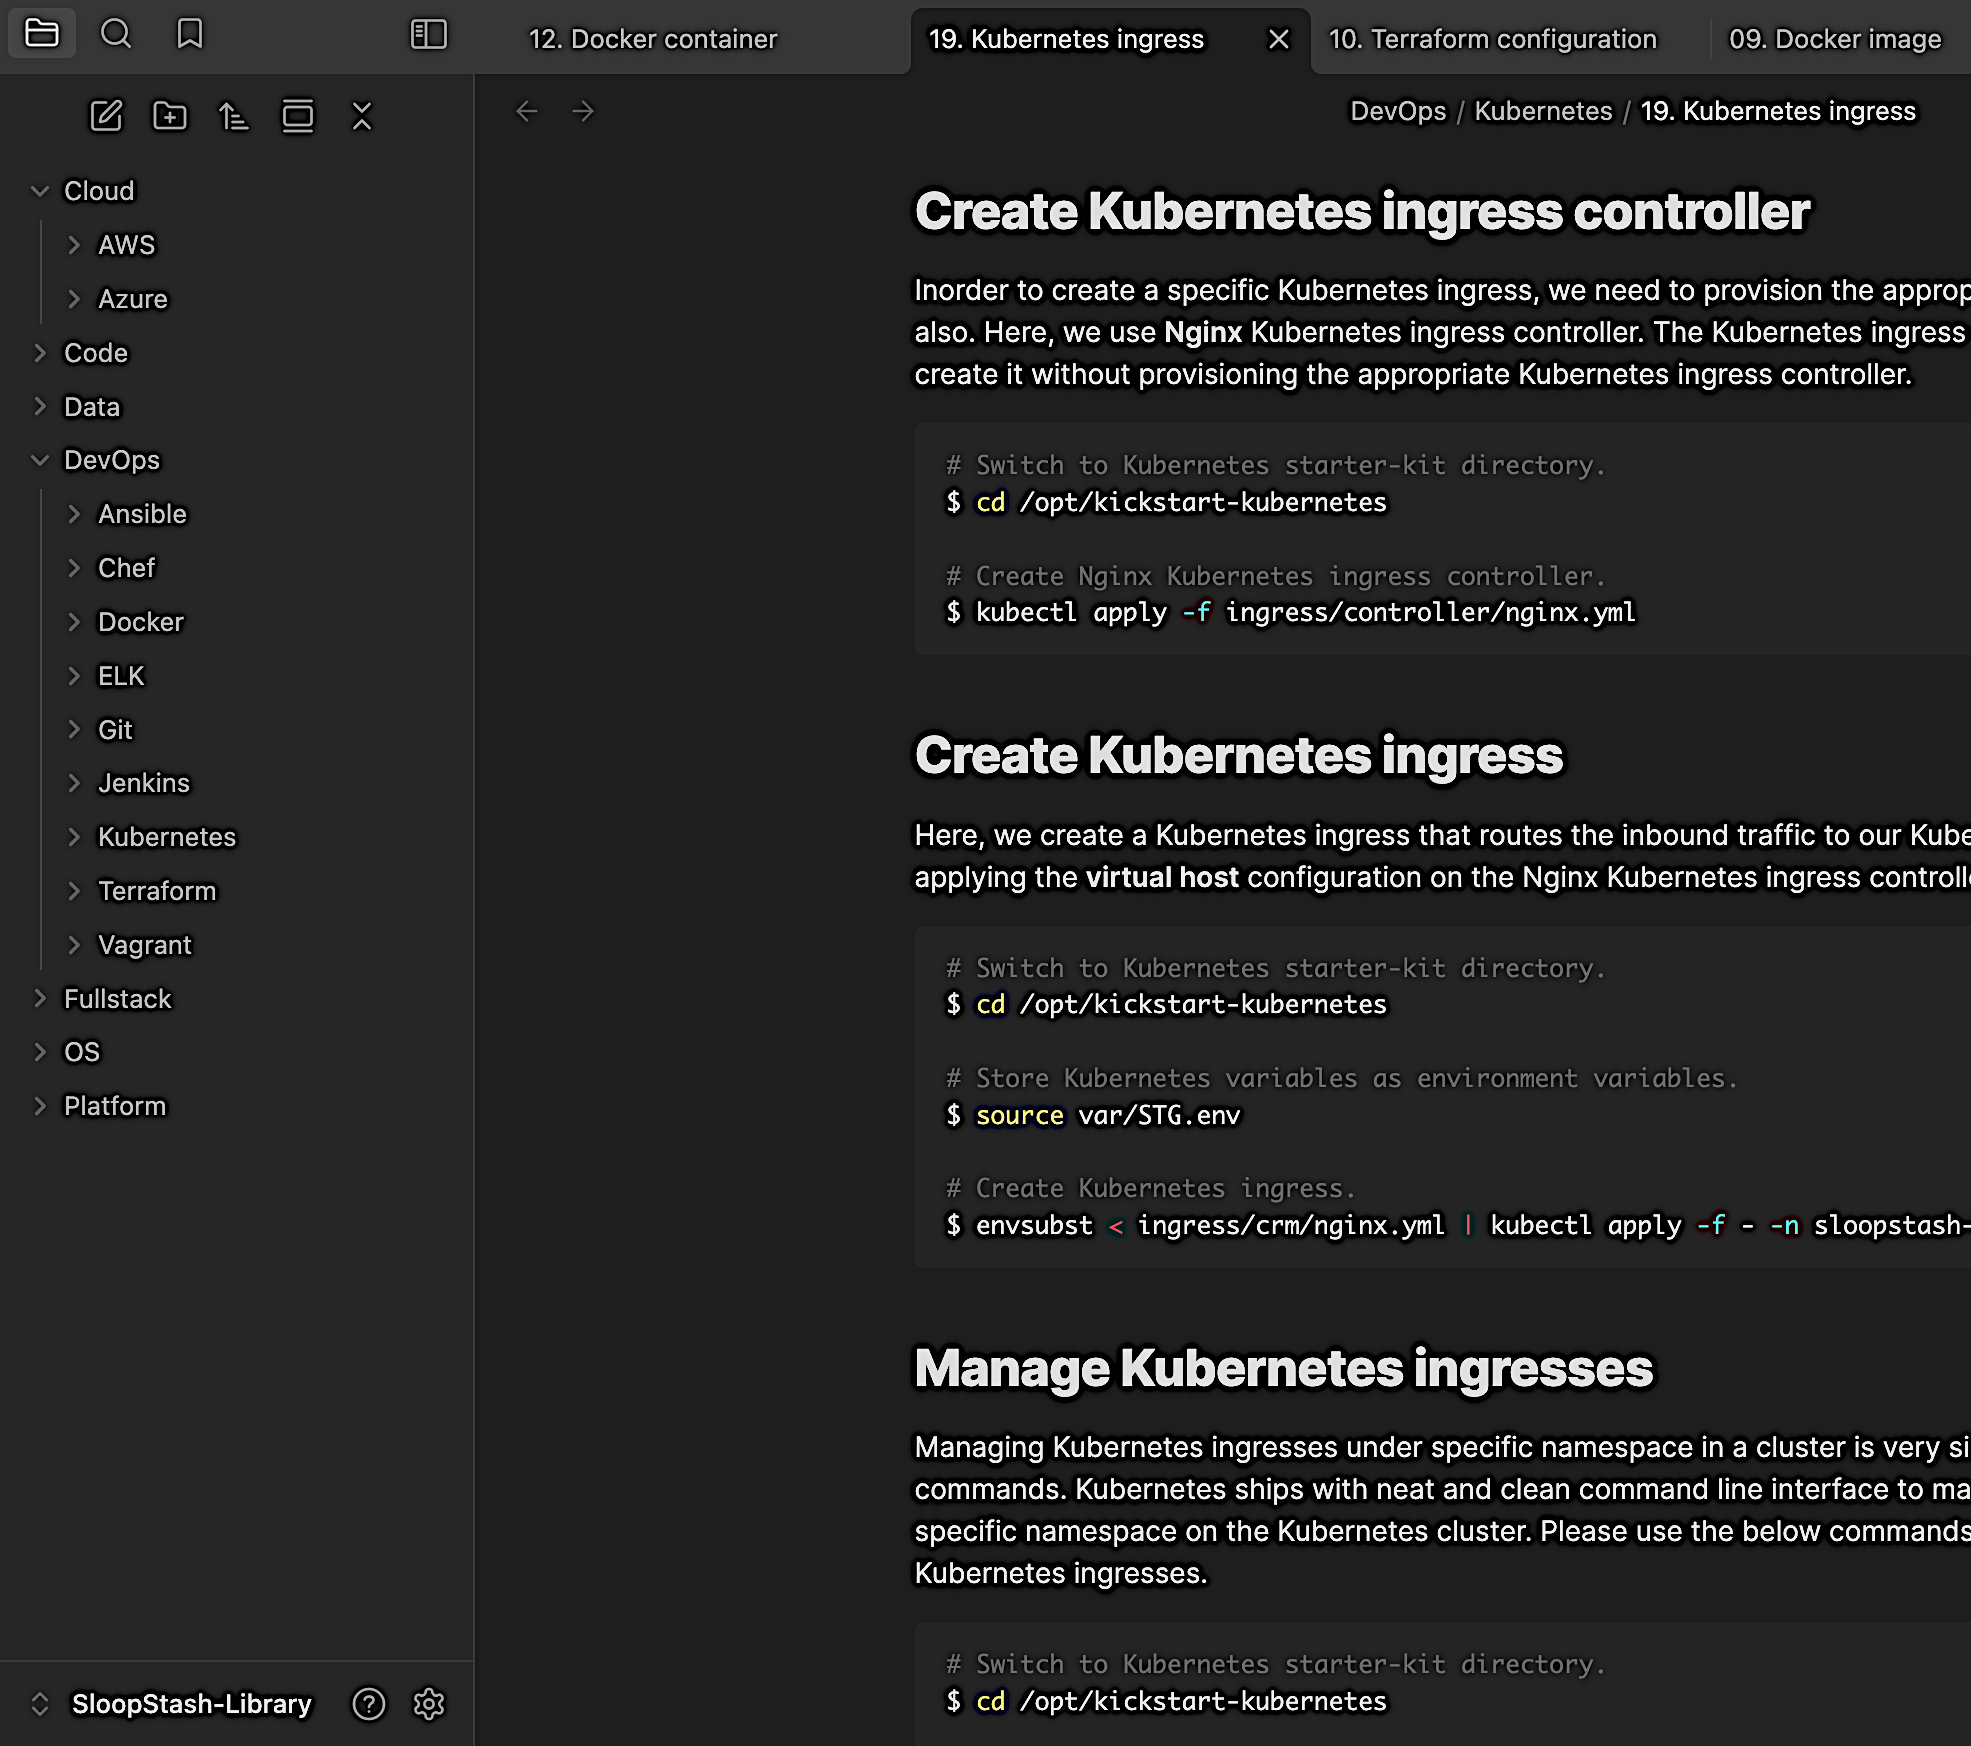This screenshot has height=1746, width=1971.
Task: Click DevOps in the breadcrumb path
Action: click(1398, 111)
